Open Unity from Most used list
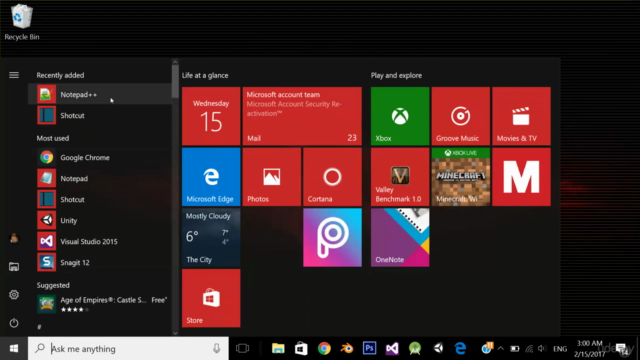Screen dimensions: 640x360 (x=100, y=220)
